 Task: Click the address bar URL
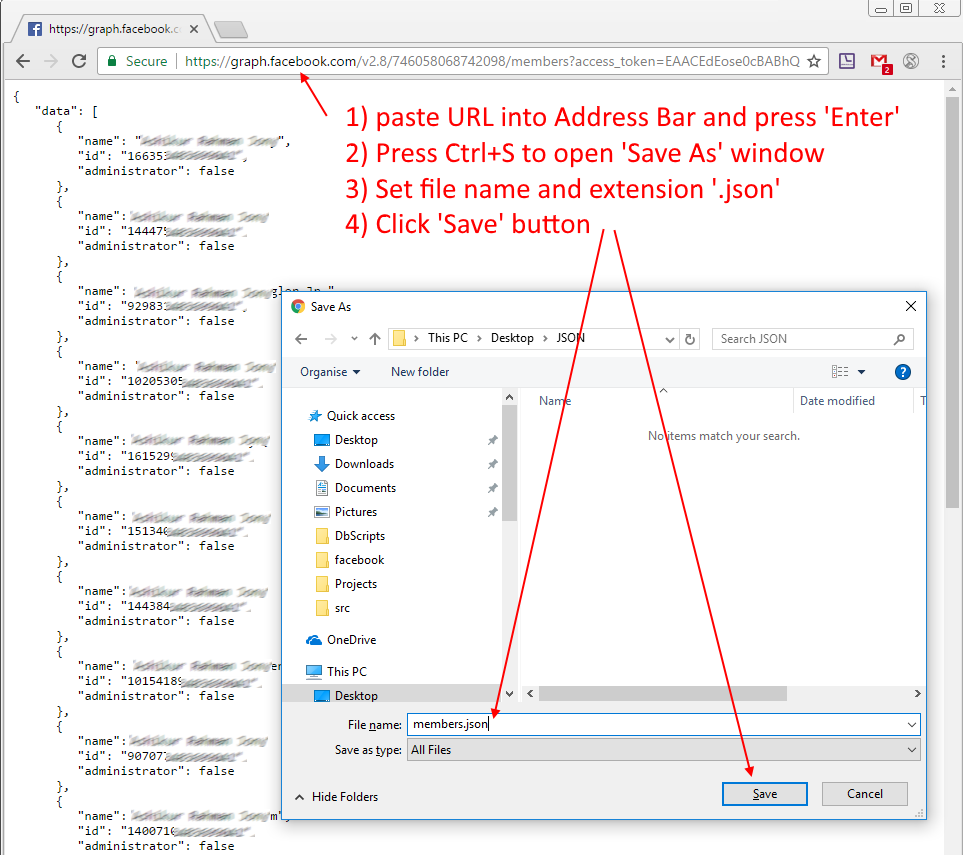(491, 61)
